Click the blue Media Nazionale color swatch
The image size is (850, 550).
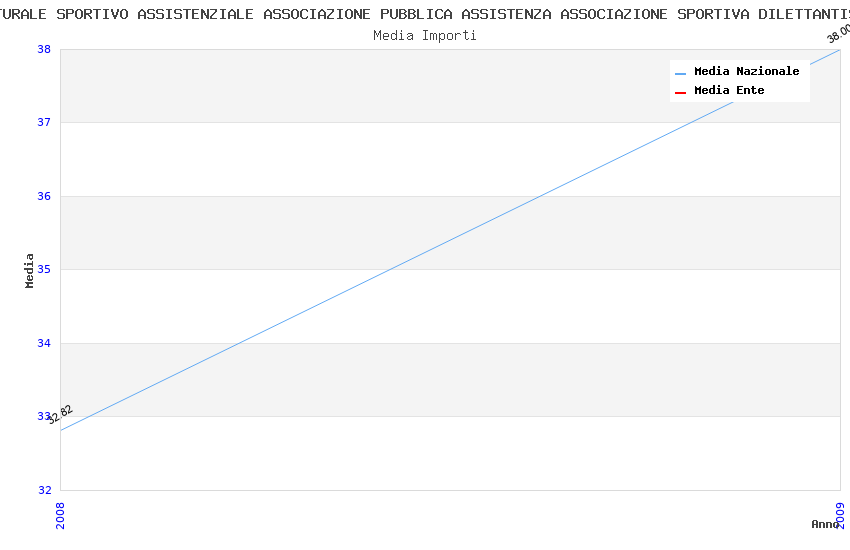681,73
